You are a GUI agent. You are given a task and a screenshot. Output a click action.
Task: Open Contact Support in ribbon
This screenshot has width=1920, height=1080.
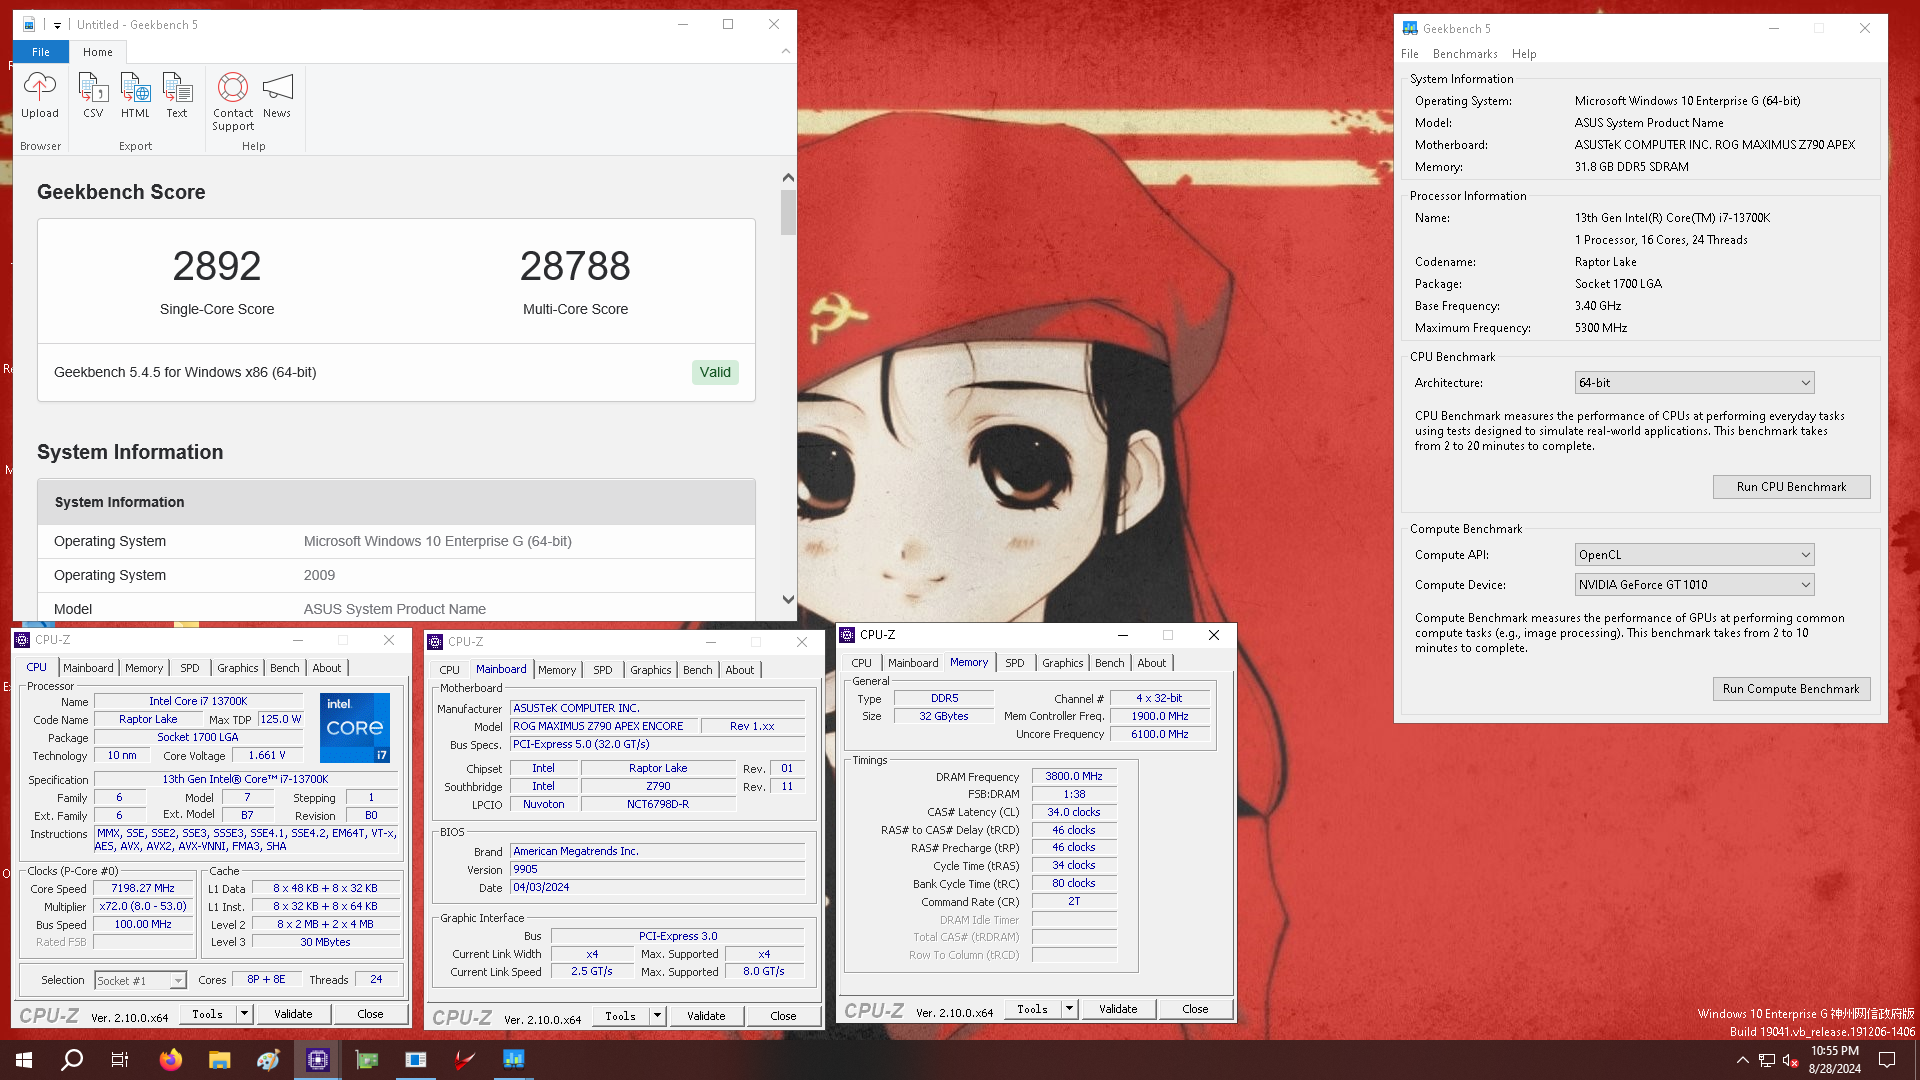tap(233, 102)
